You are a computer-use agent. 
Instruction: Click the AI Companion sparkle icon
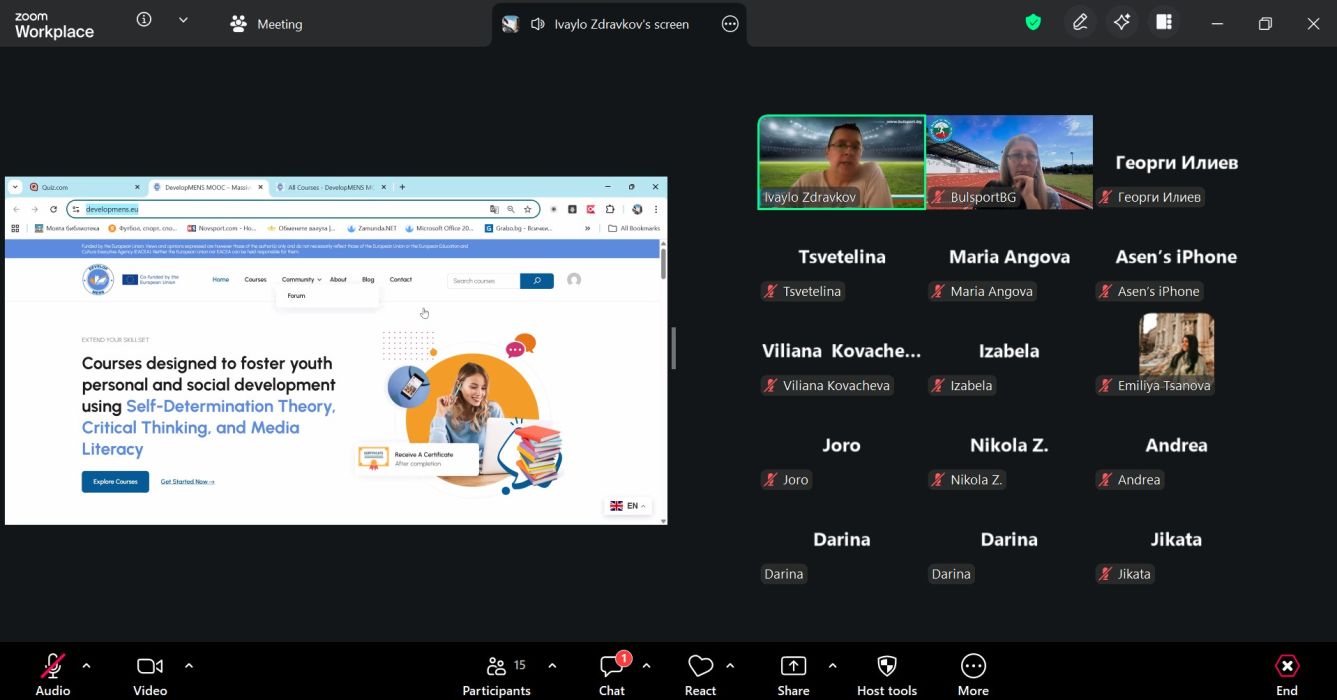1122,22
